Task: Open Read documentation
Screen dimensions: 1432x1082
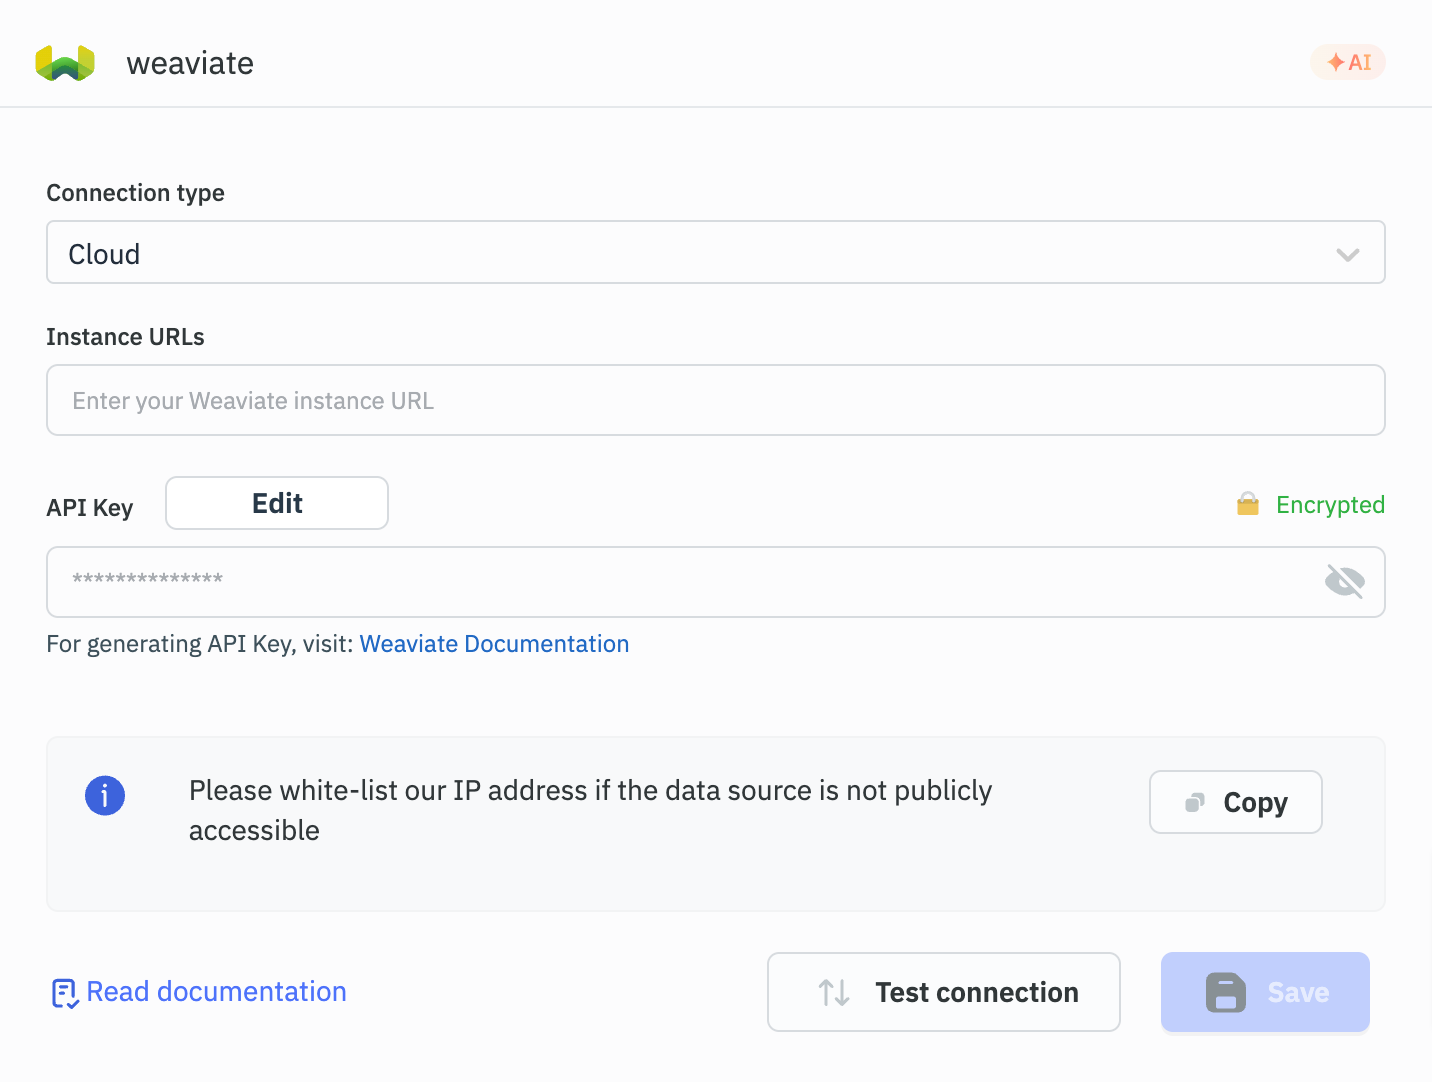Action: point(216,991)
